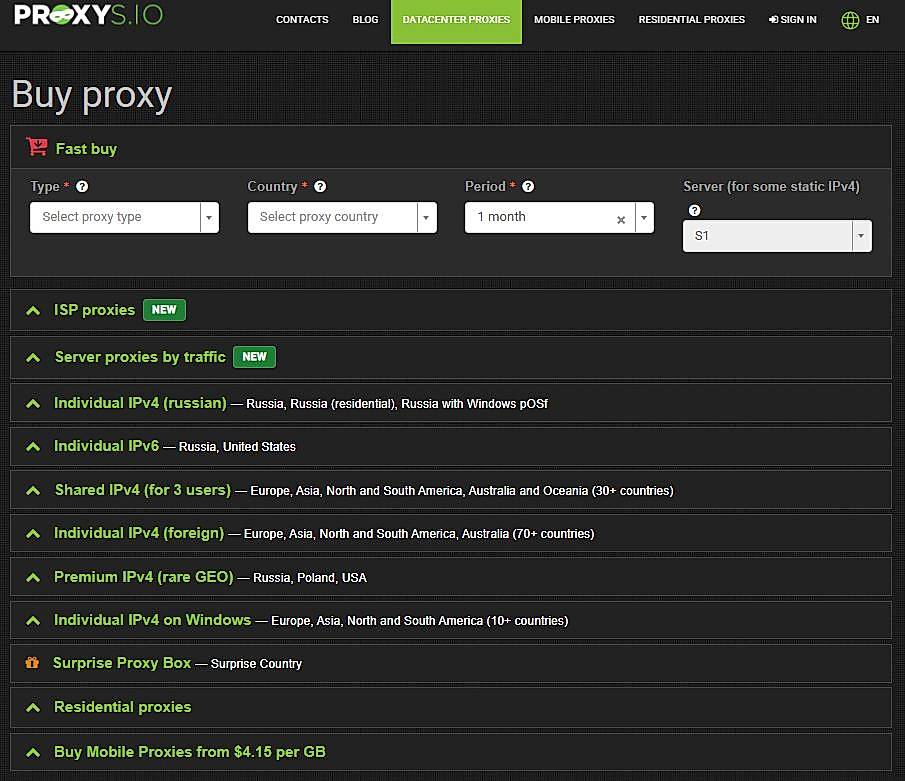Click '(10+ countries)' description text

[527, 621]
